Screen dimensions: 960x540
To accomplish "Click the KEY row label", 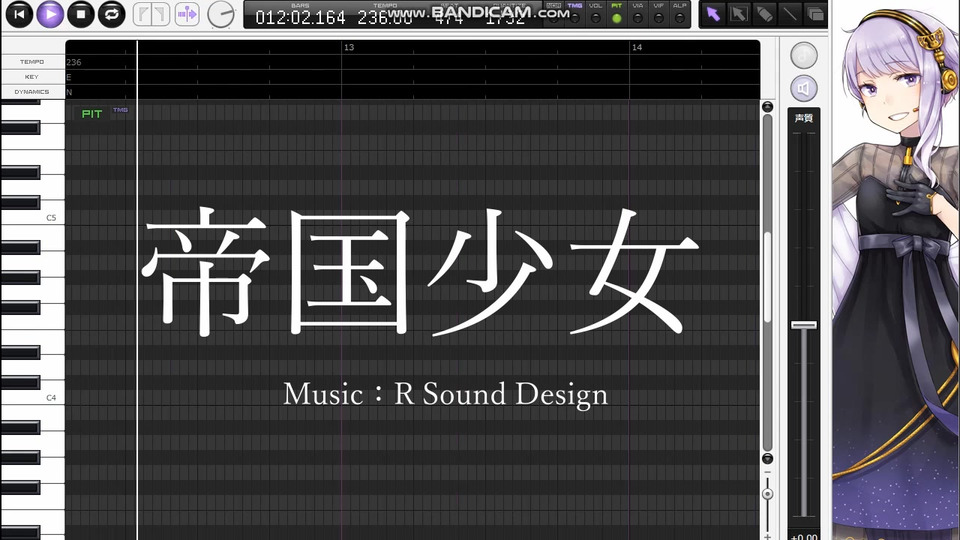I will click(x=32, y=77).
